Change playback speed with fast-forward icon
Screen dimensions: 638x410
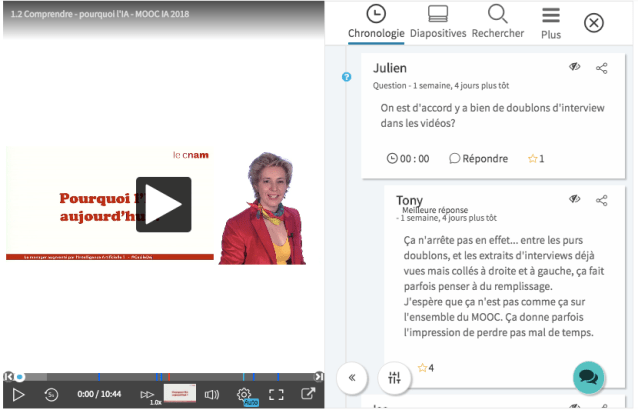(x=148, y=394)
